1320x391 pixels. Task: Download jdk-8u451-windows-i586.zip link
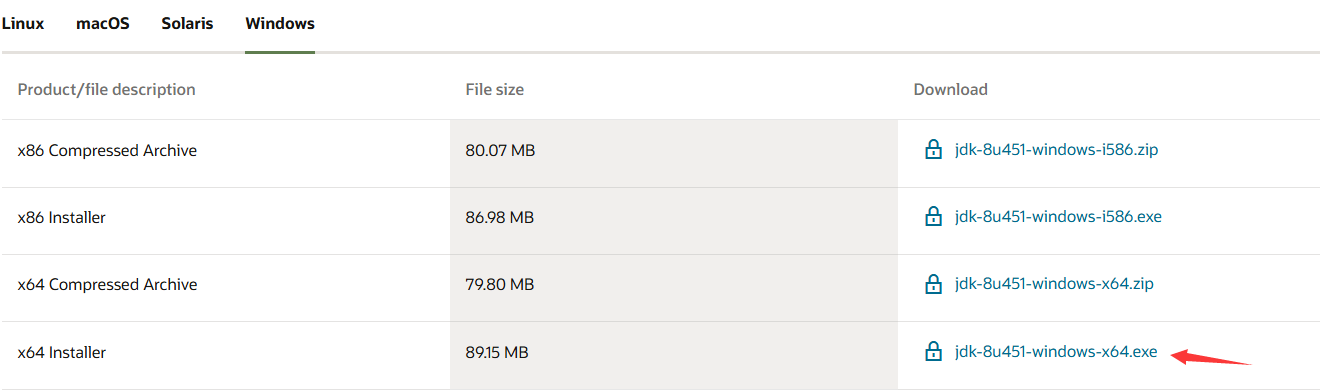tap(1056, 150)
